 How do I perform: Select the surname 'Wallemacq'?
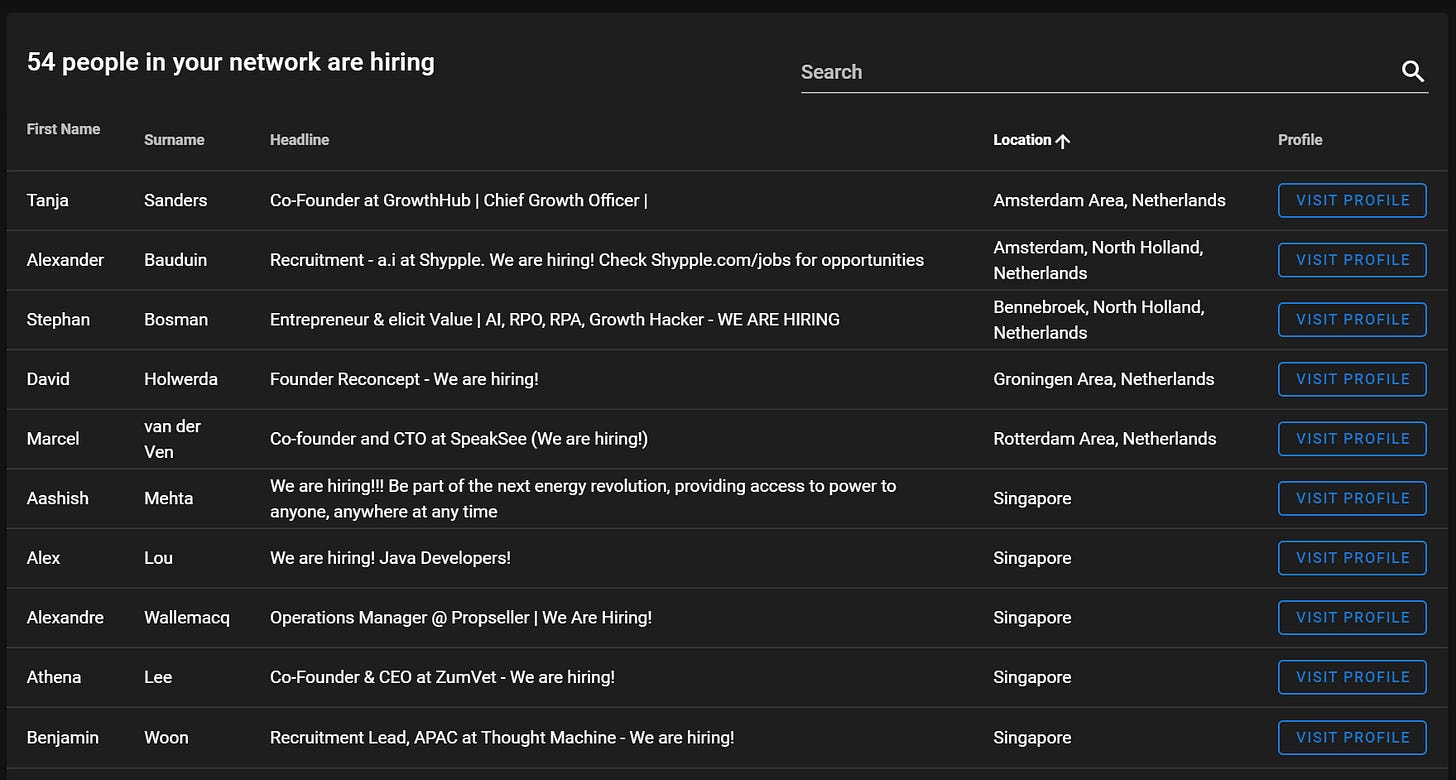tap(187, 618)
